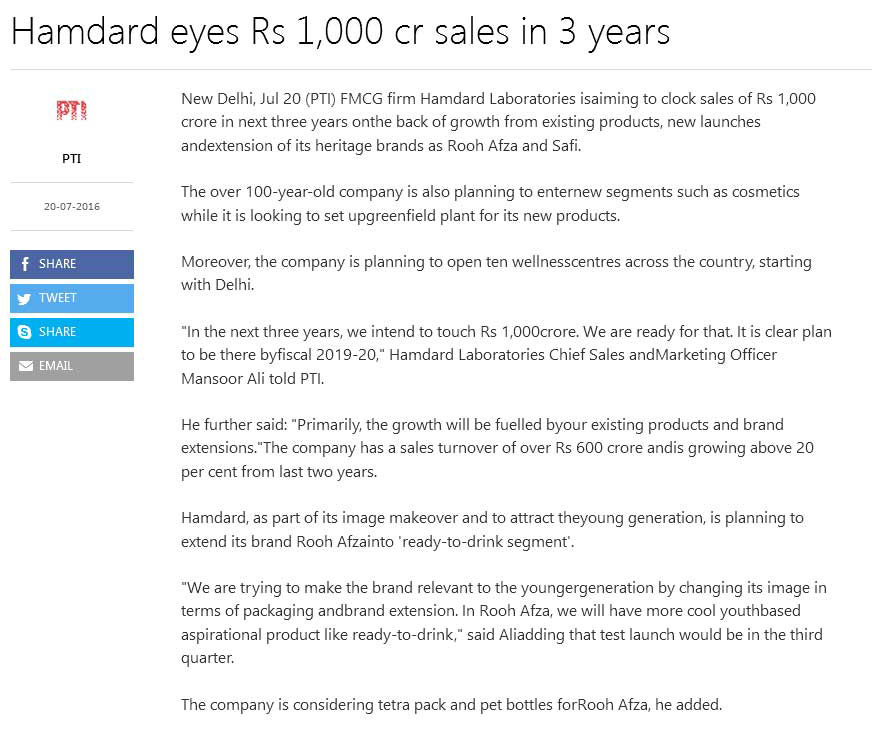
Task: Click the paragraph starting "New Delhi, Jul 20"
Action: 498,122
